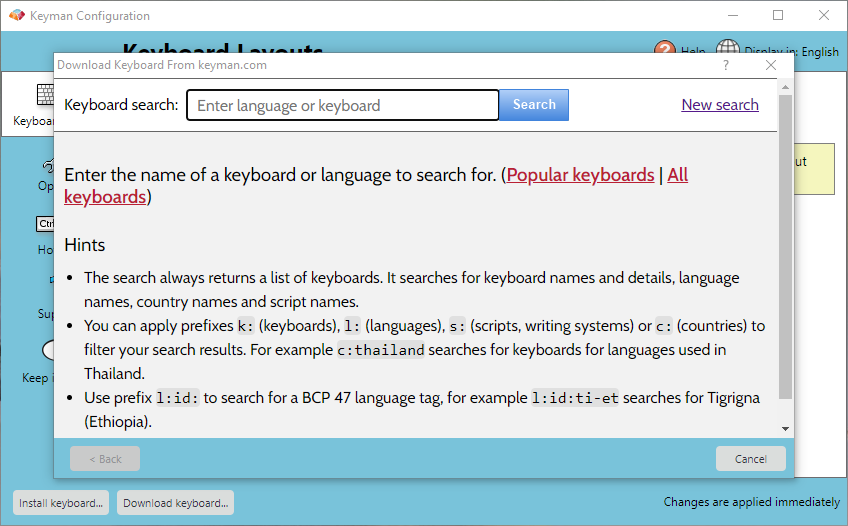
Task: Click the Install keyboard... button
Action: (61, 503)
